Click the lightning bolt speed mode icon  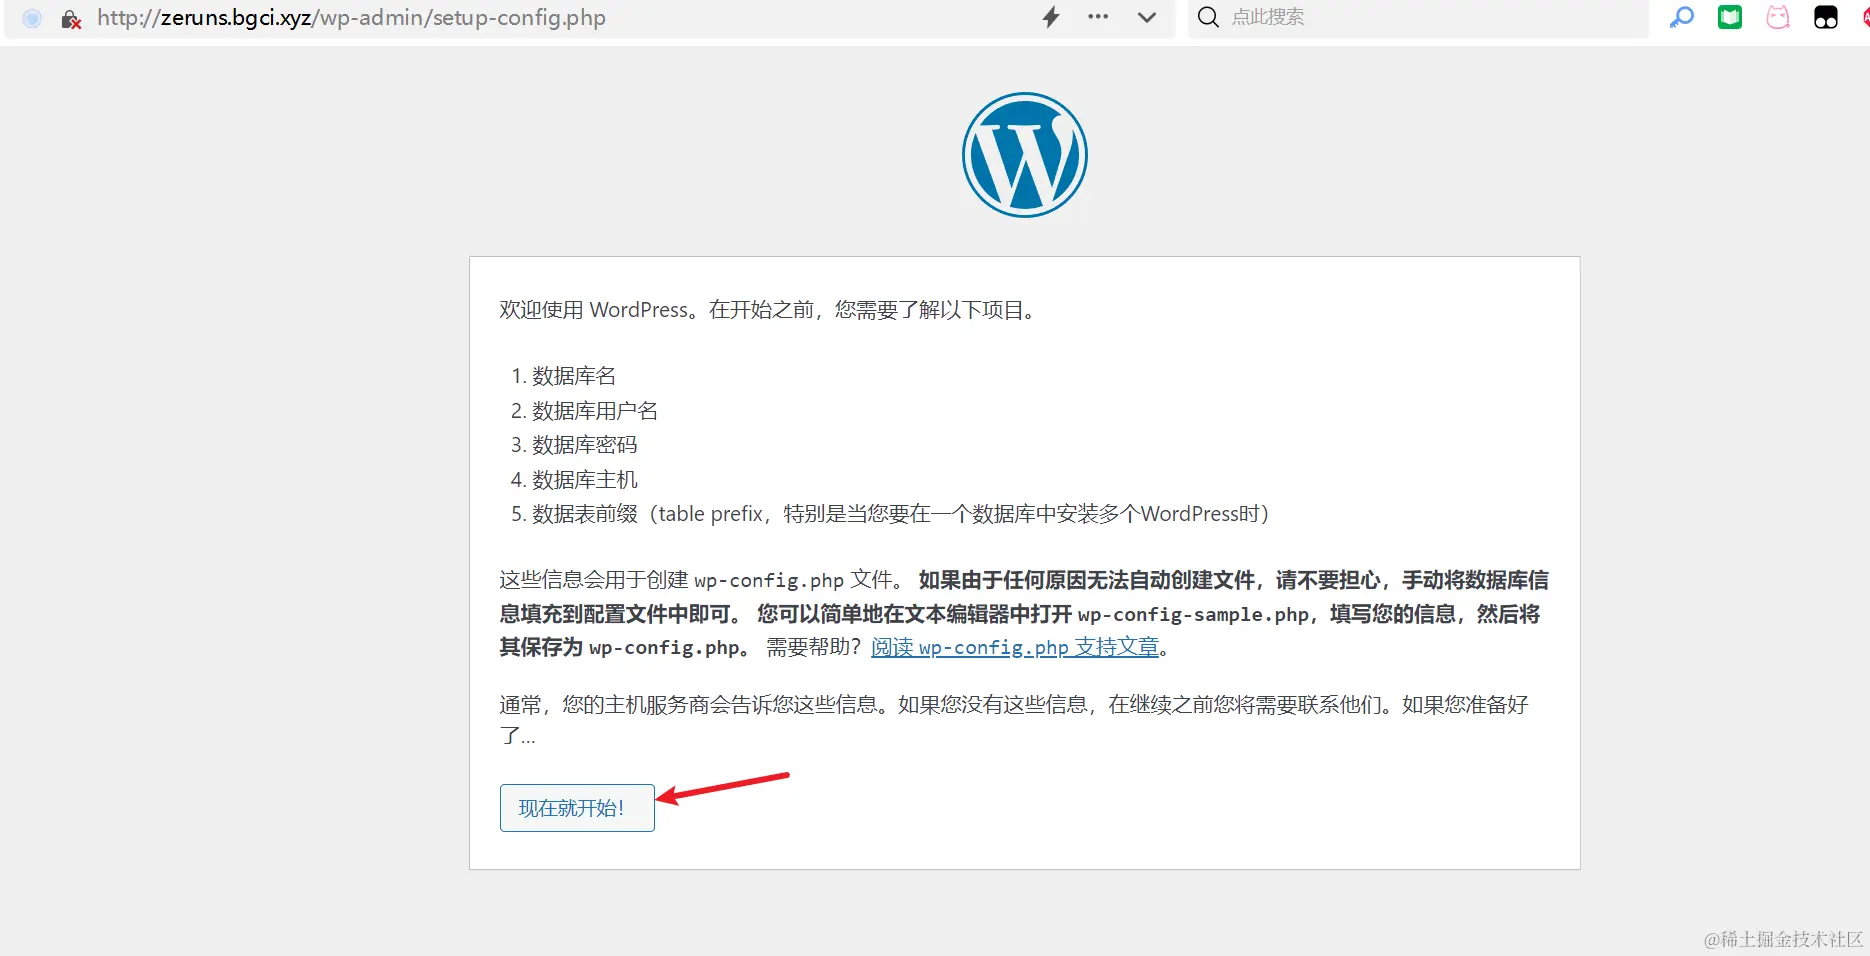[x=1051, y=17]
